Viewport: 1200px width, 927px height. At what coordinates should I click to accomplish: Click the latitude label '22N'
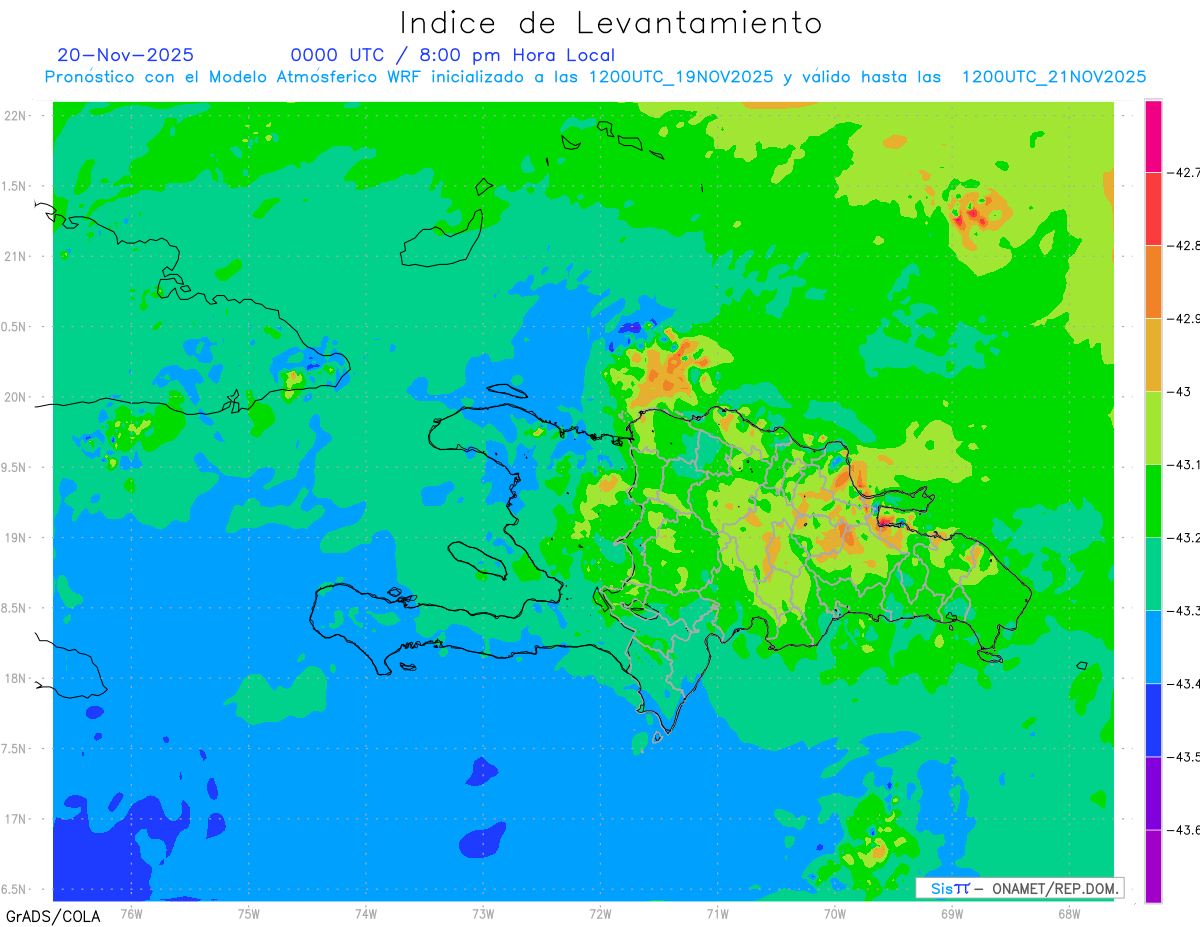[16, 116]
